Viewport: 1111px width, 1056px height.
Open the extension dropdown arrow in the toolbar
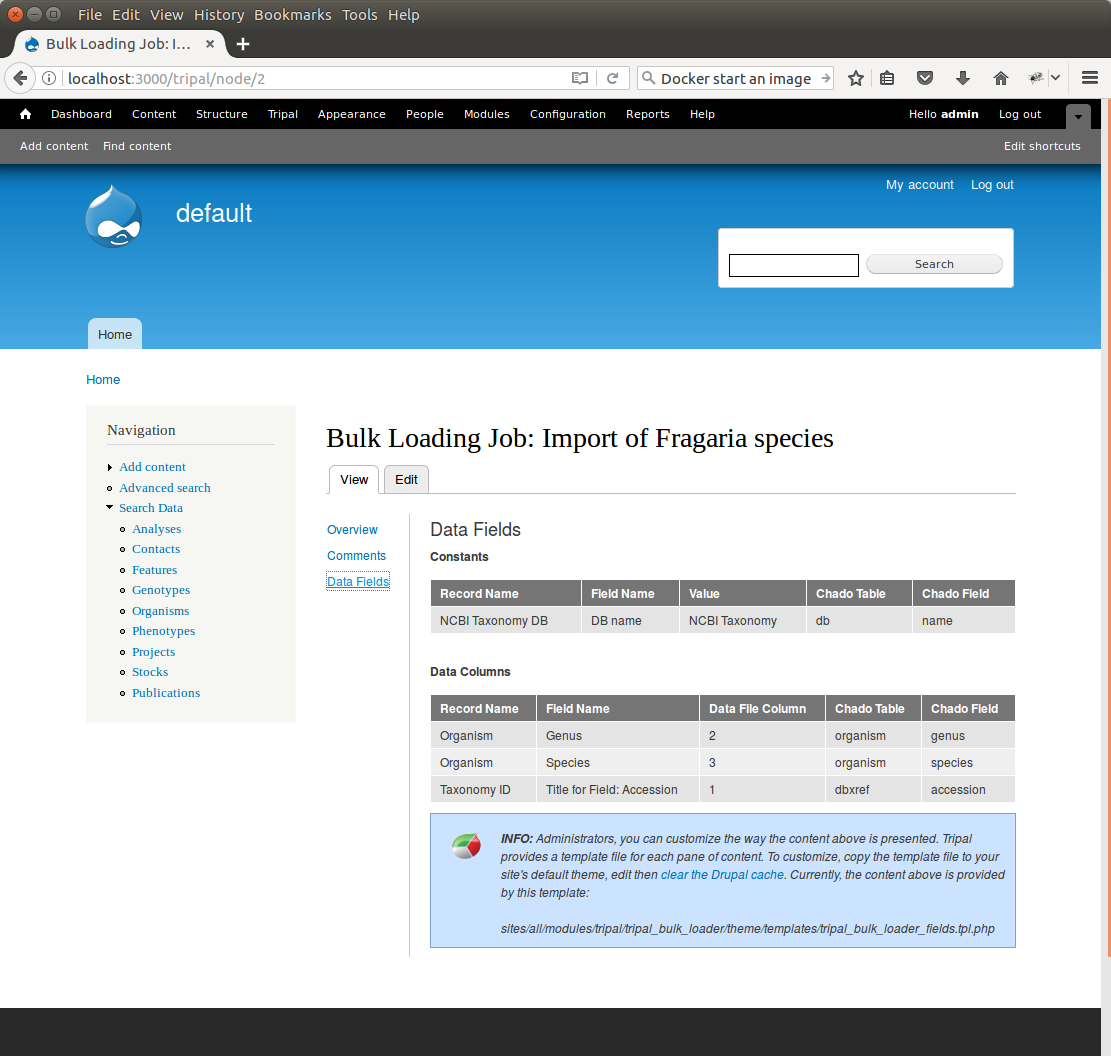[x=1055, y=78]
